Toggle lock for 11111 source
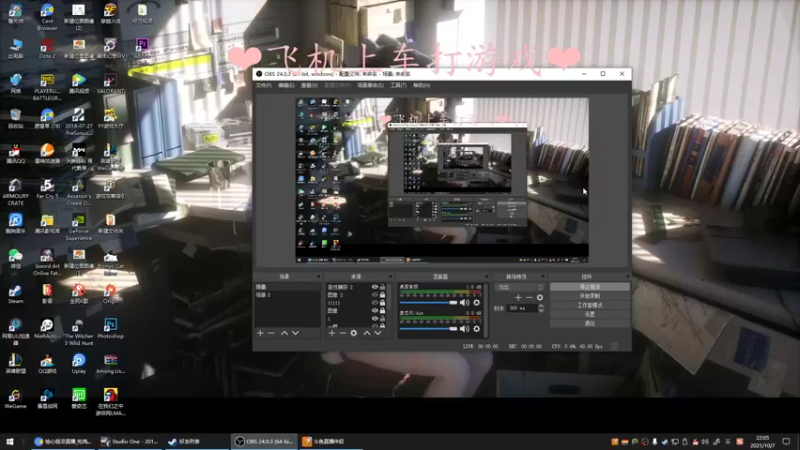 click(x=382, y=303)
